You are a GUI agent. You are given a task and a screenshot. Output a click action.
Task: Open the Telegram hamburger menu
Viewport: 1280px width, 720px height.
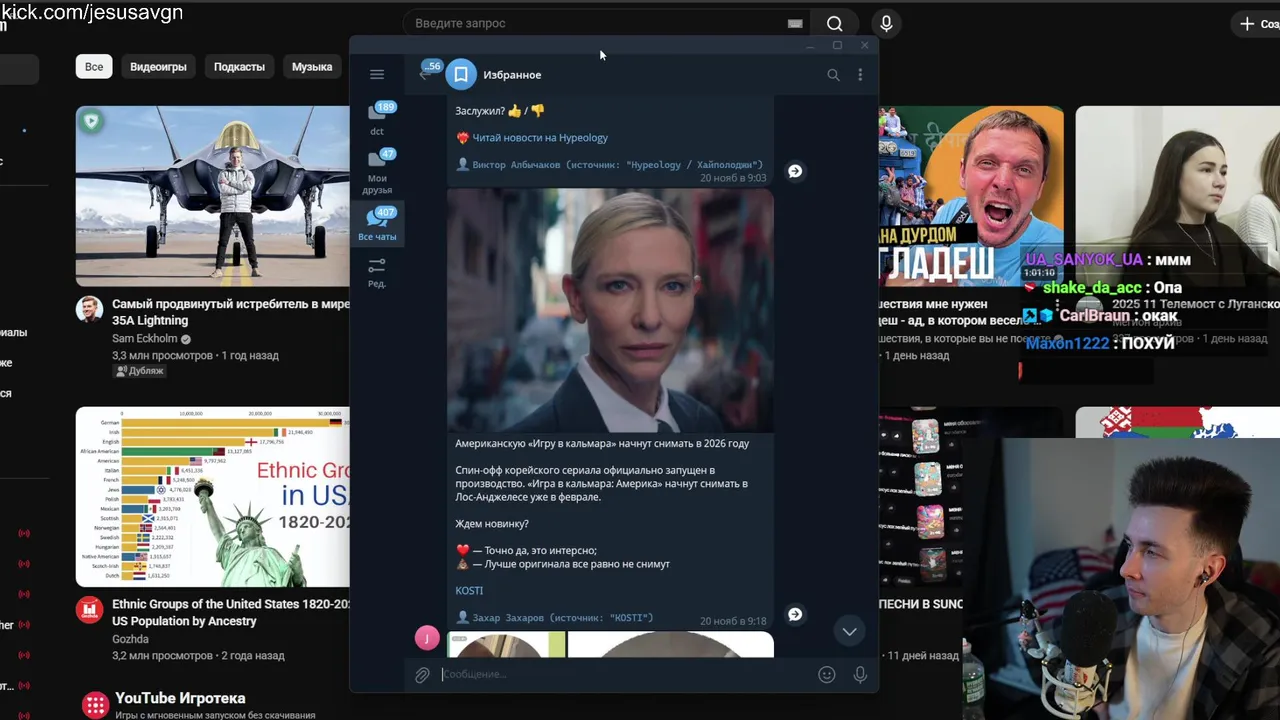[x=377, y=74]
